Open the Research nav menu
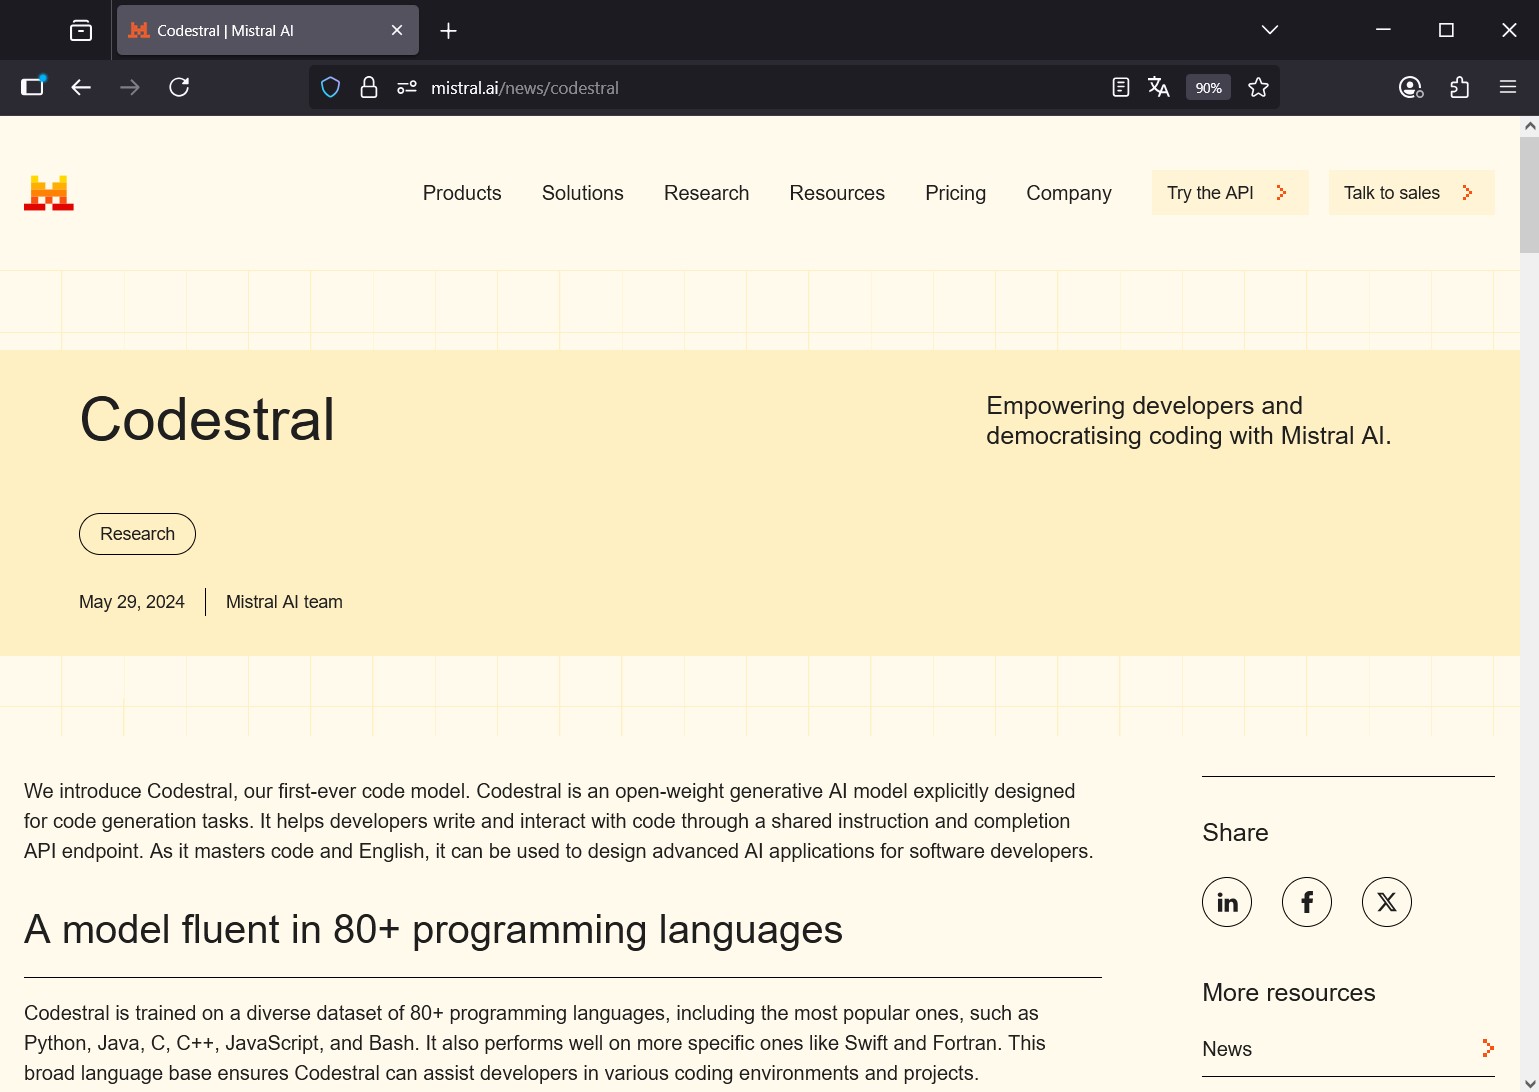This screenshot has width=1539, height=1092. pyautogui.click(x=707, y=193)
